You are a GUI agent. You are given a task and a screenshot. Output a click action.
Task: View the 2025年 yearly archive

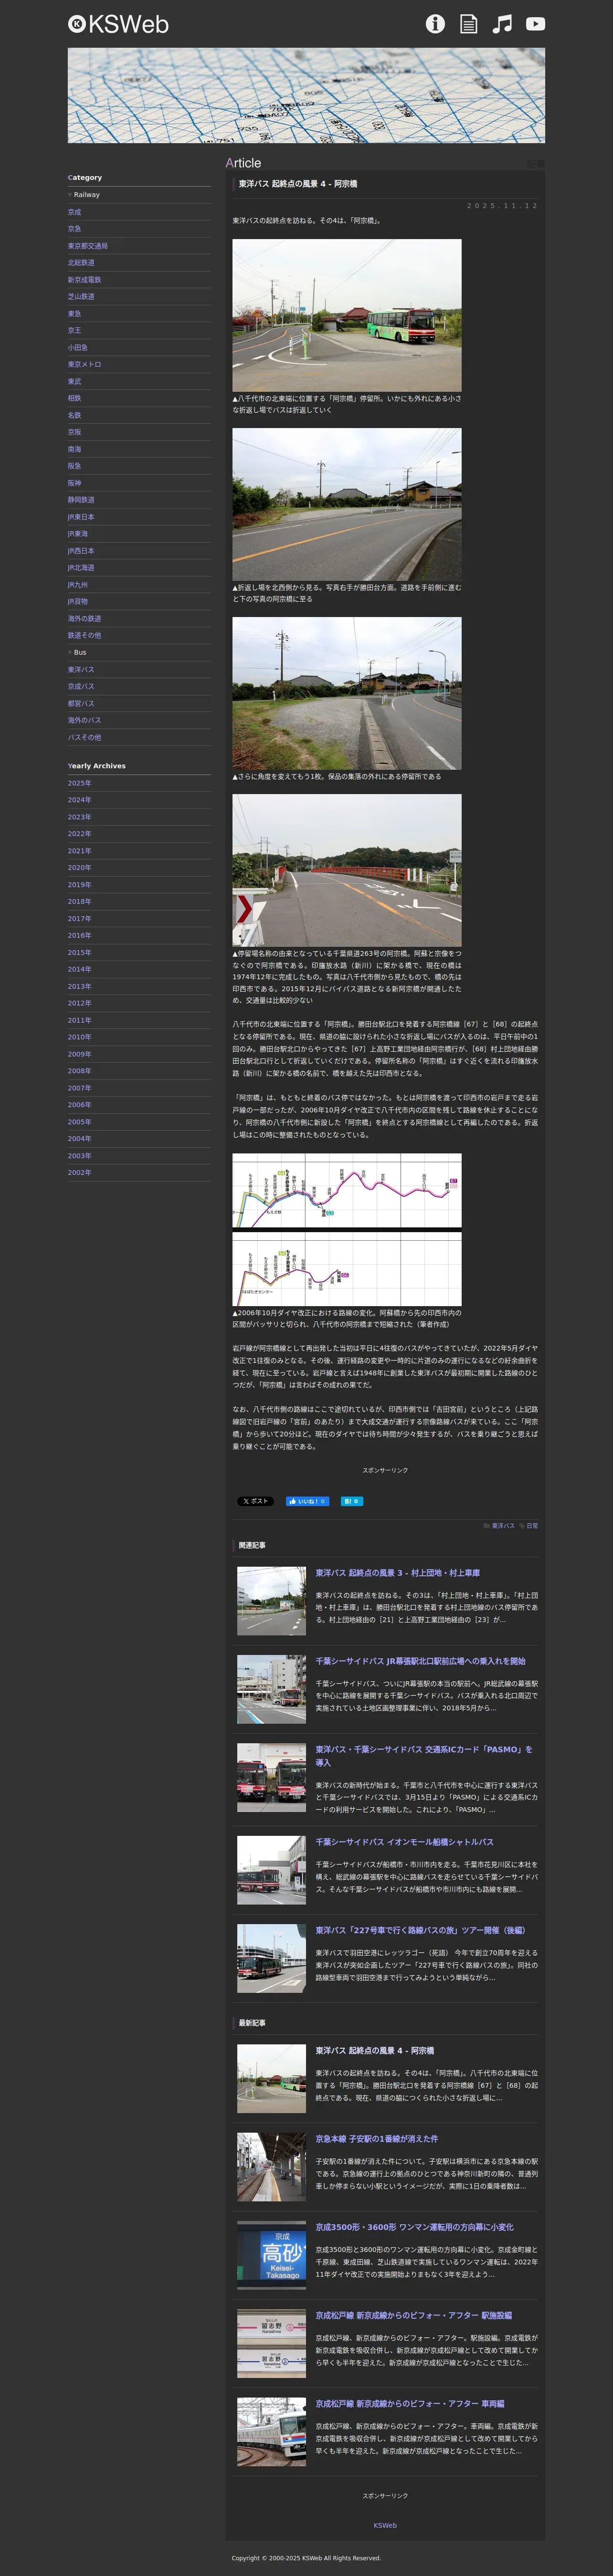[x=80, y=783]
